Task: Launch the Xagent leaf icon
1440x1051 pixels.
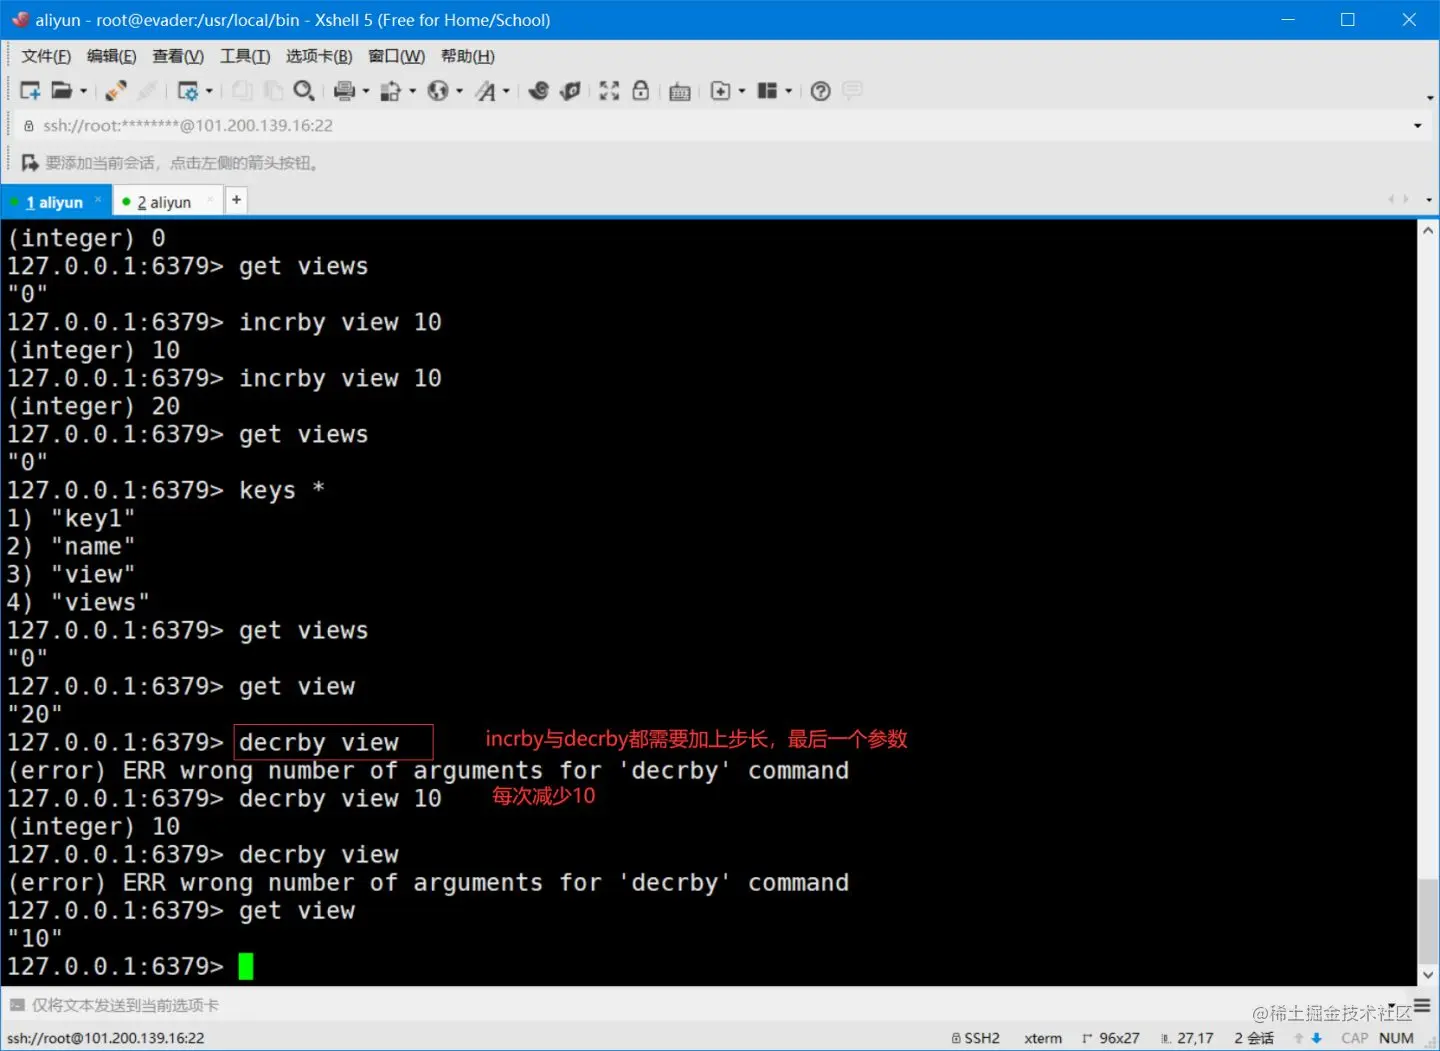Action: tap(570, 91)
